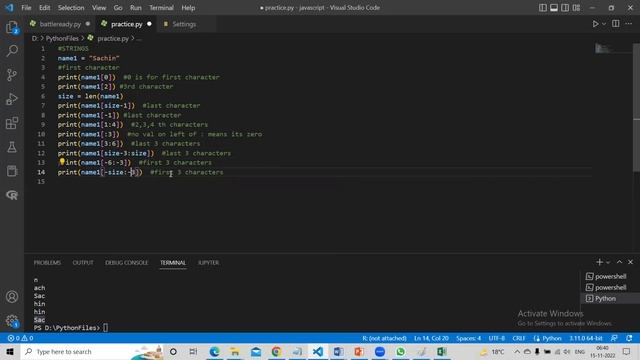Expand the new terminal launch profile dropdown
Screen dimensions: 640x360
point(608,262)
